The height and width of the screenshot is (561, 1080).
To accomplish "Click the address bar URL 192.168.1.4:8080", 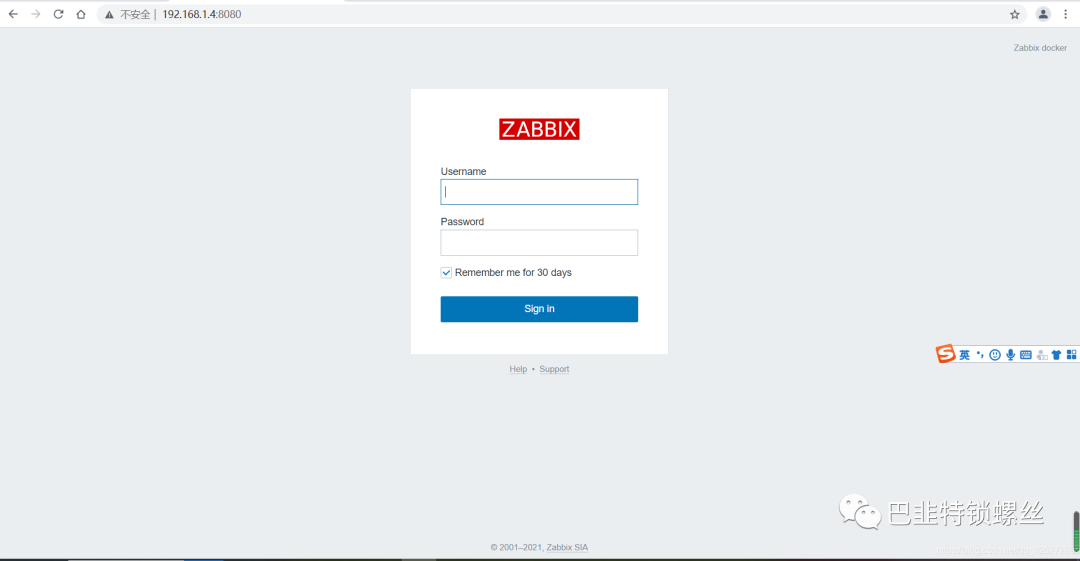I will click(202, 14).
